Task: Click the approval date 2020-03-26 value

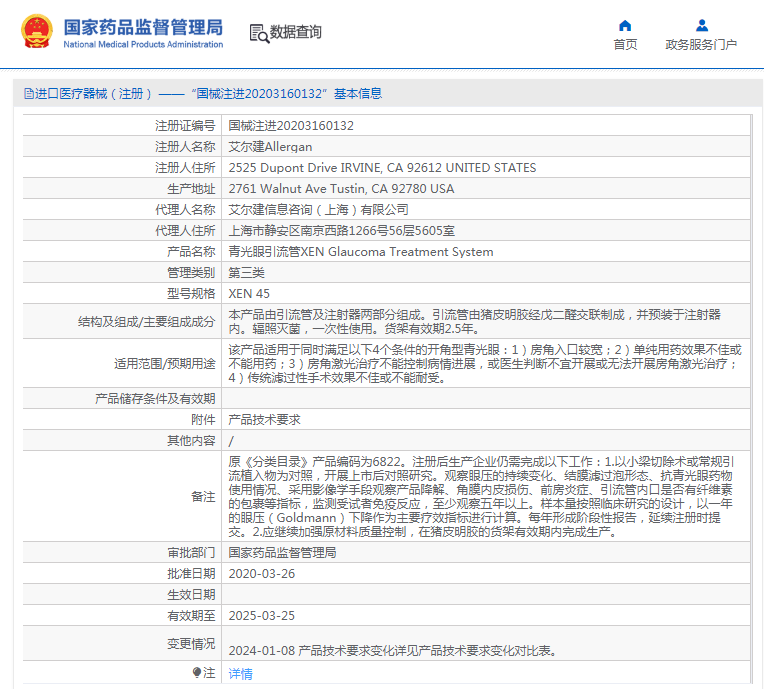Action: point(262,574)
